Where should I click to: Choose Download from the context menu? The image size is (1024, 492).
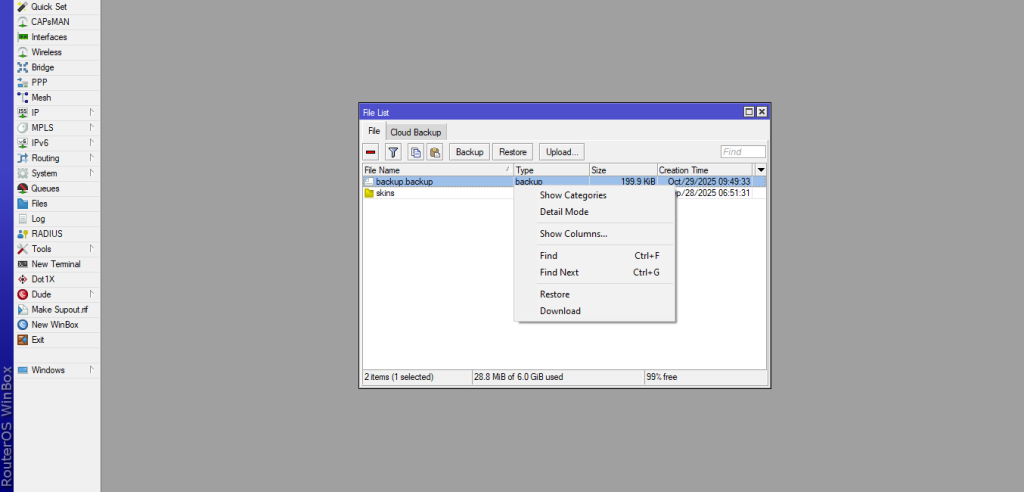coord(560,311)
